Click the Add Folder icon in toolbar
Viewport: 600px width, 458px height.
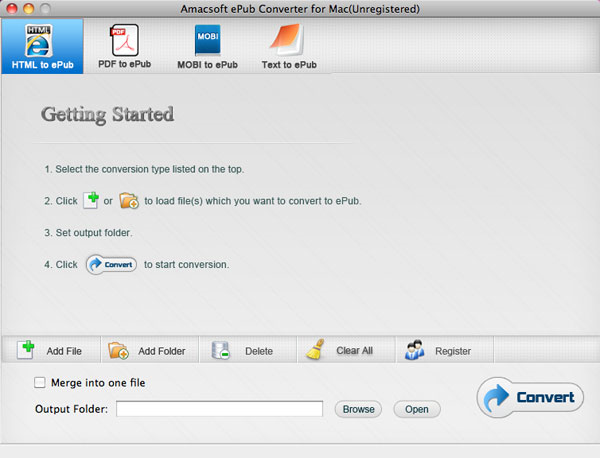[118, 350]
